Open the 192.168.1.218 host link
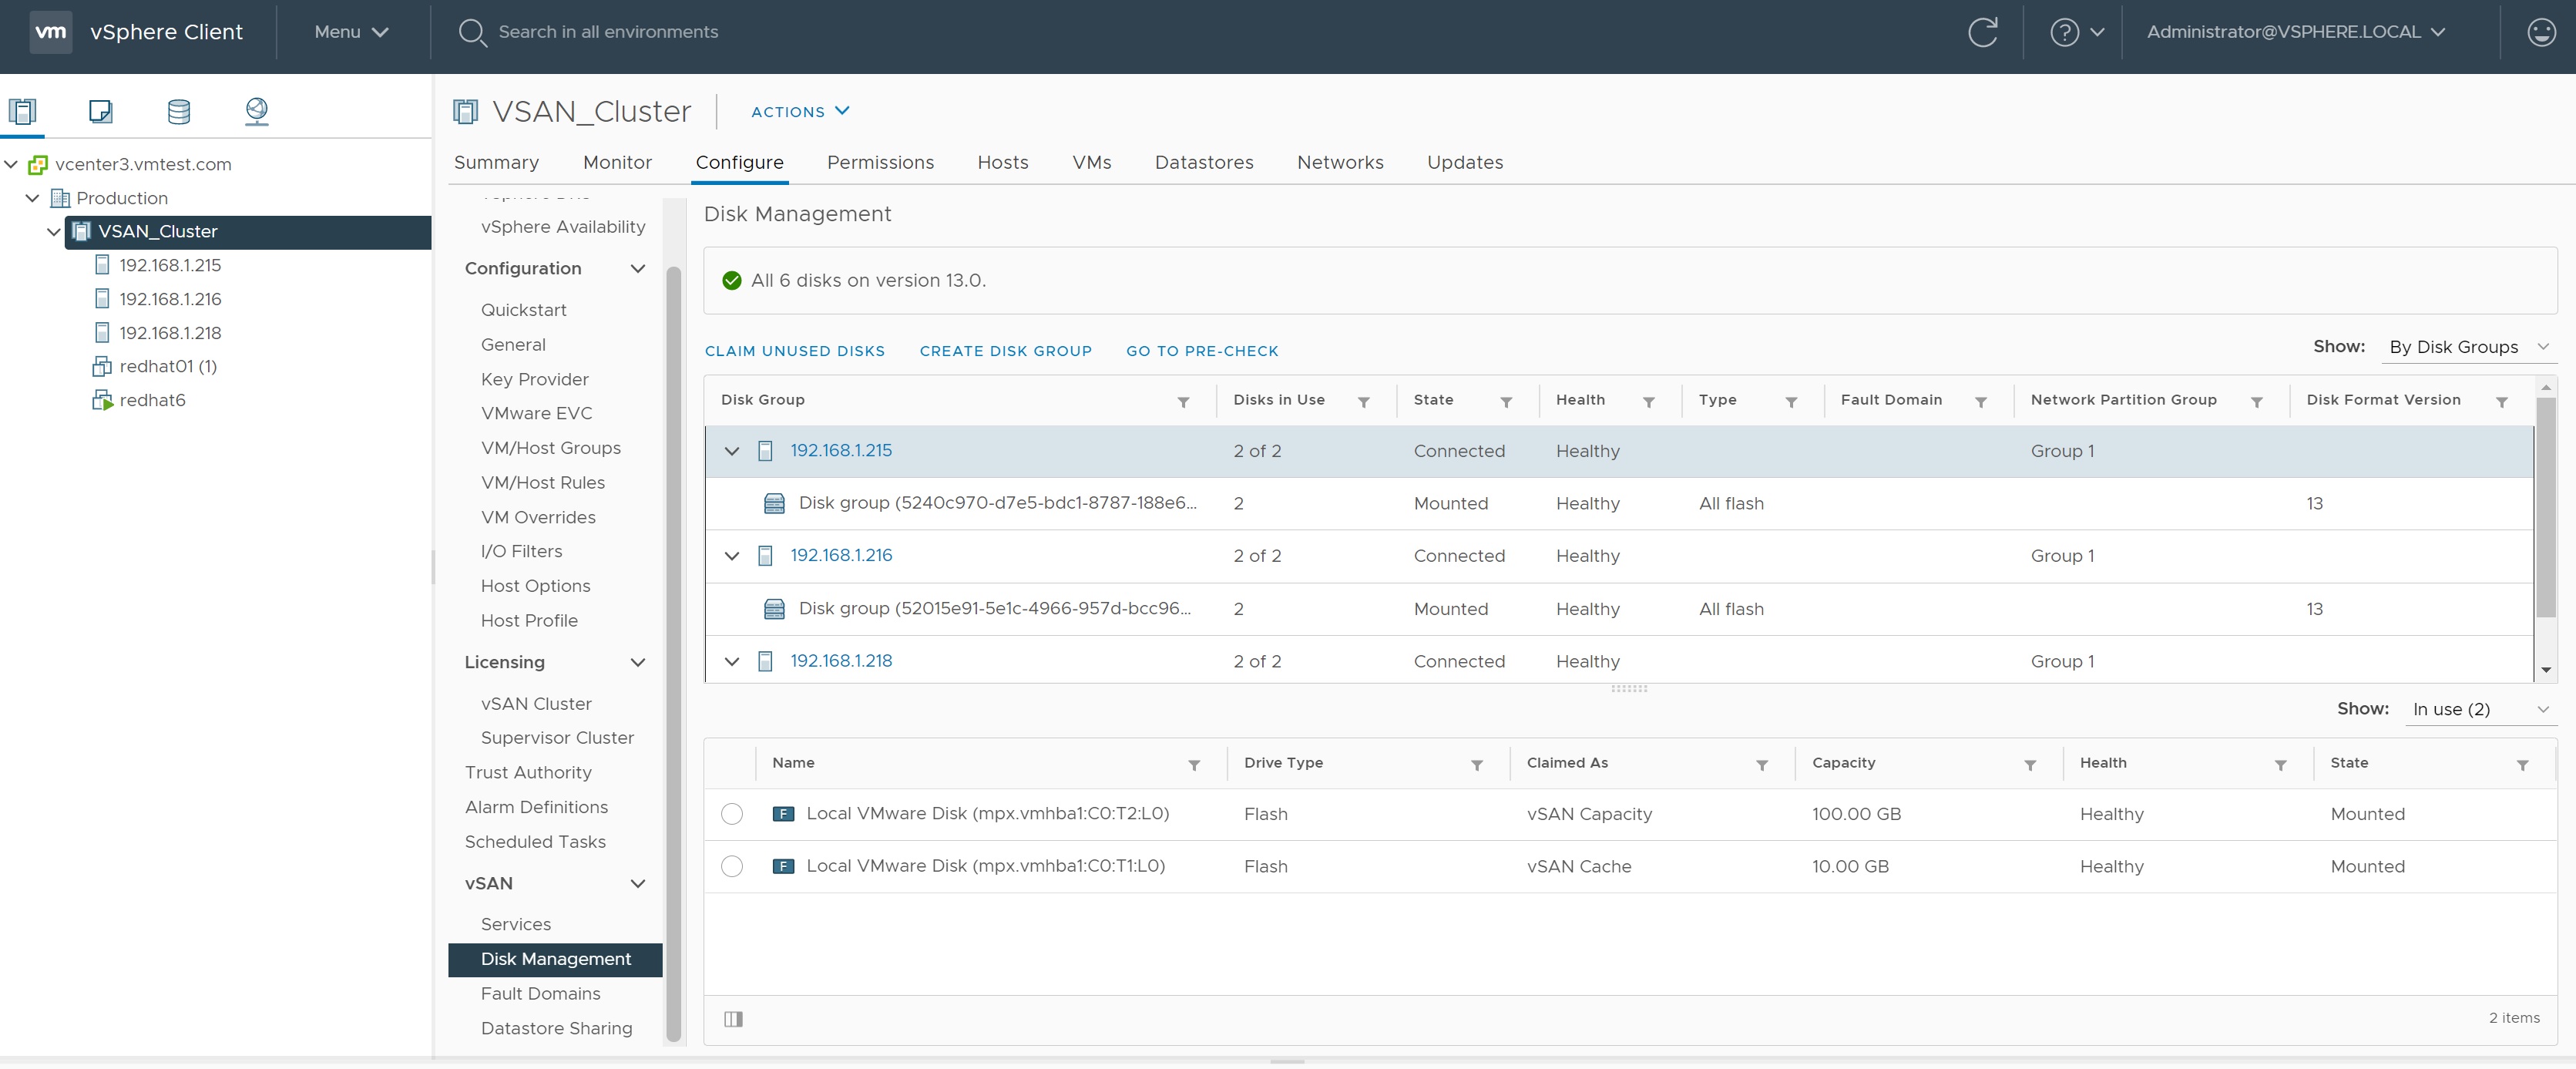 tap(841, 661)
